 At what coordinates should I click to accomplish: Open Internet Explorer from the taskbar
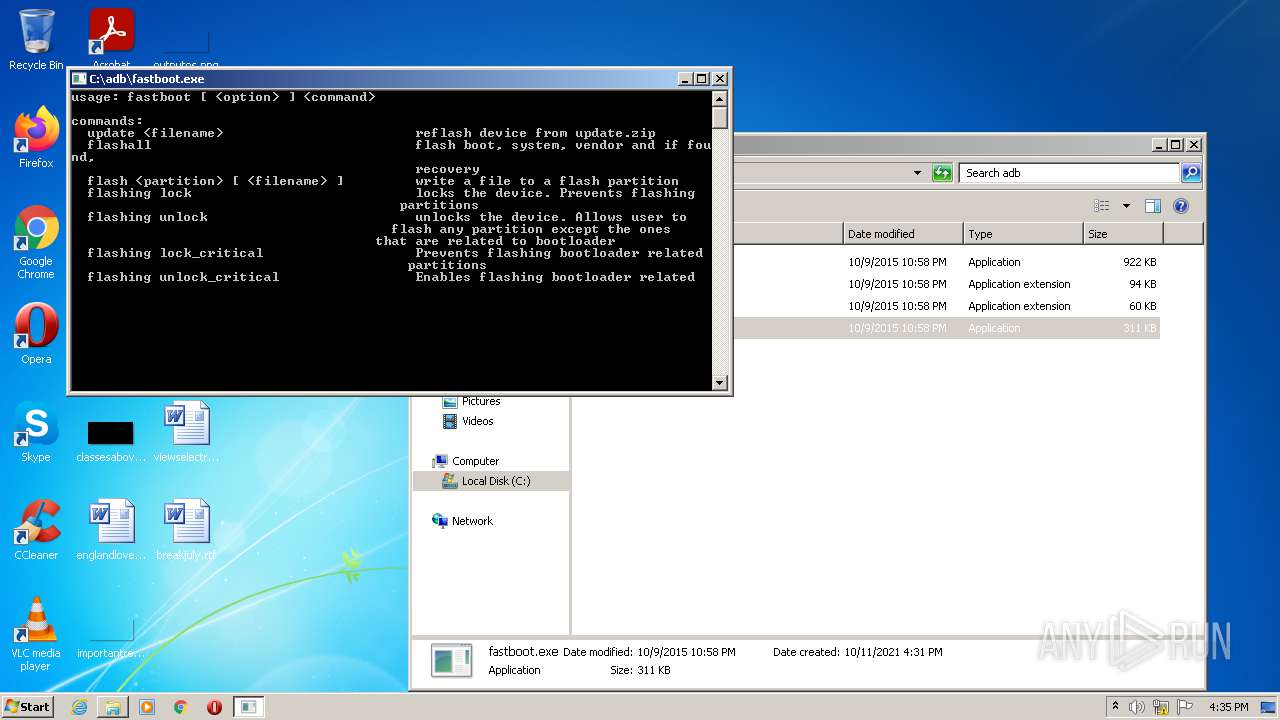[x=79, y=707]
